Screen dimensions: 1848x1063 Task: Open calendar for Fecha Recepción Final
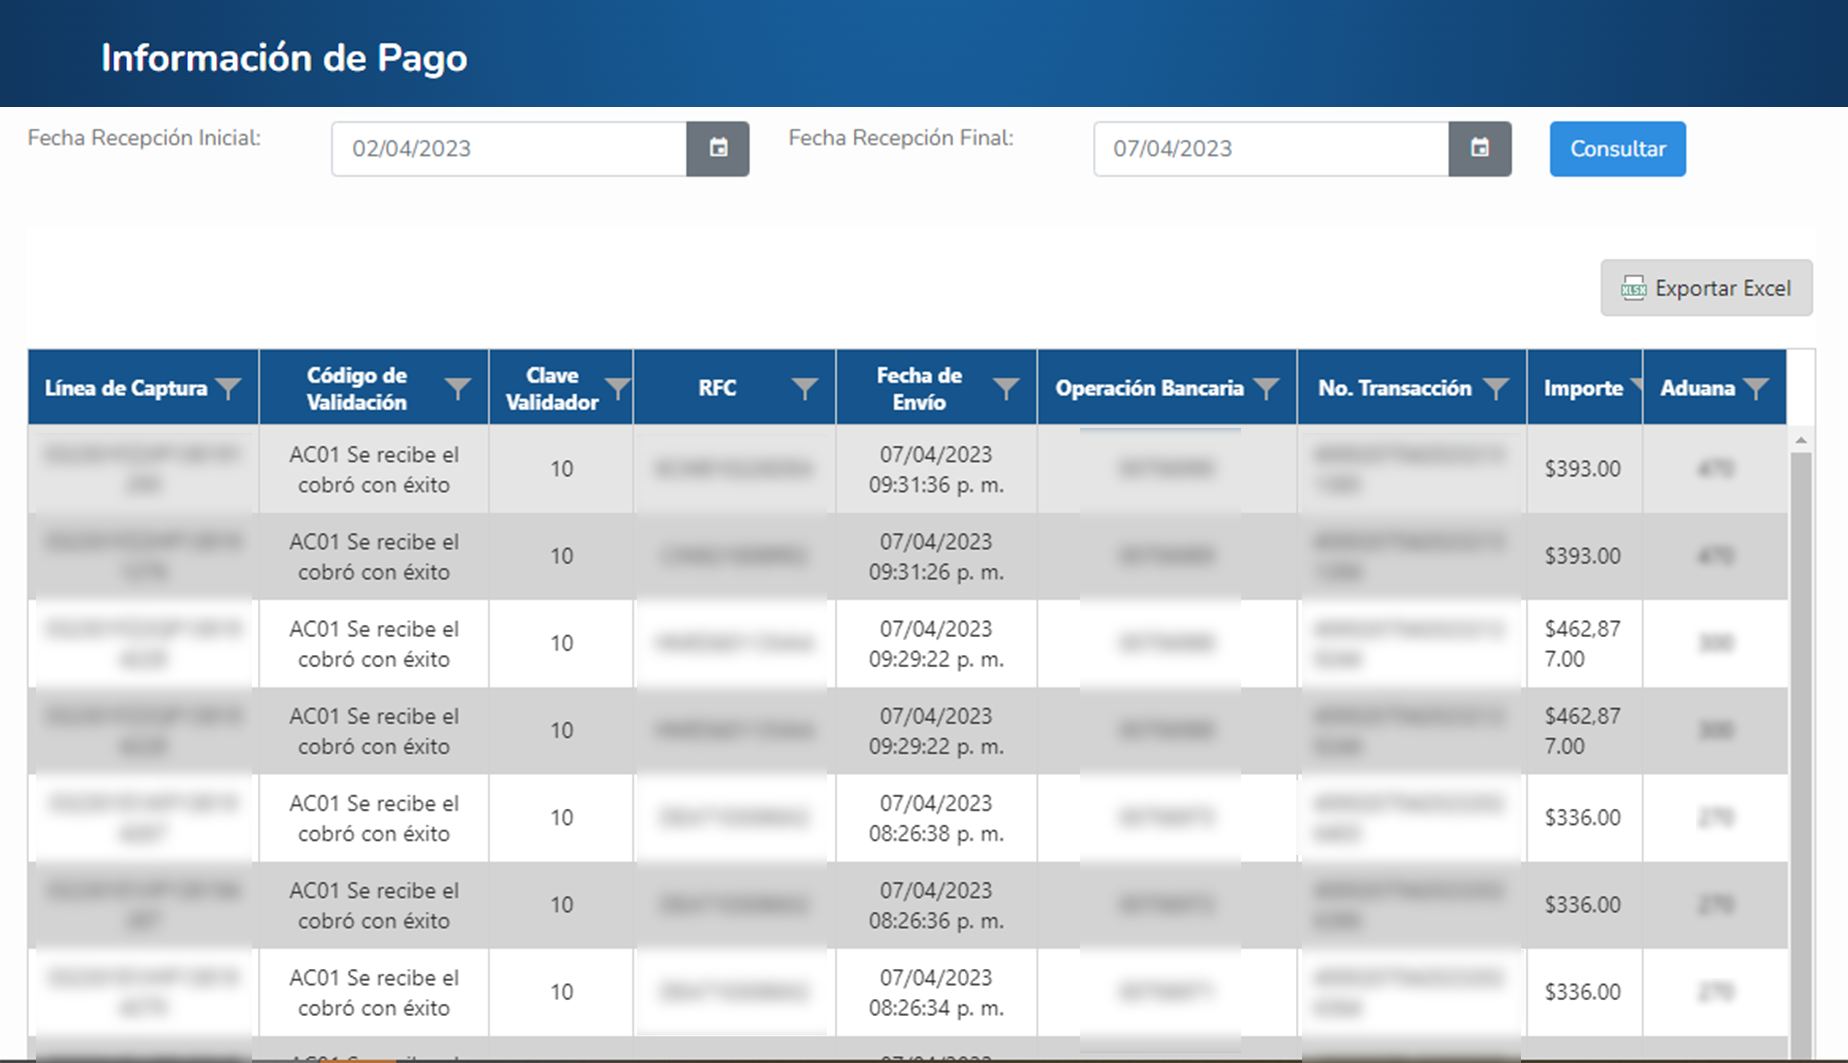(x=1480, y=149)
